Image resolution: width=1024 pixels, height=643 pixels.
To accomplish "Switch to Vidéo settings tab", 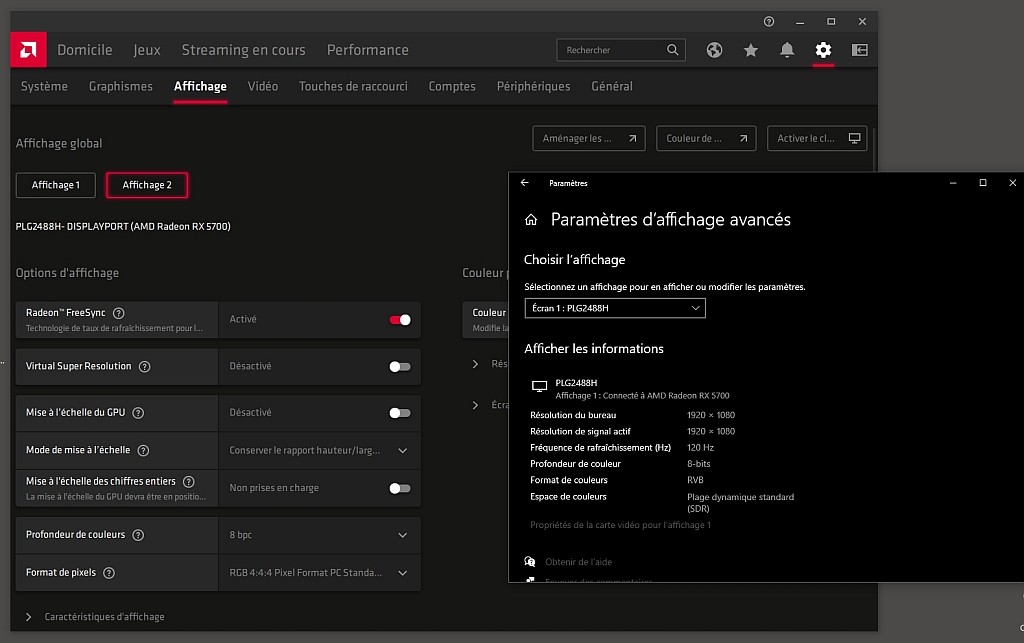I will coord(263,86).
